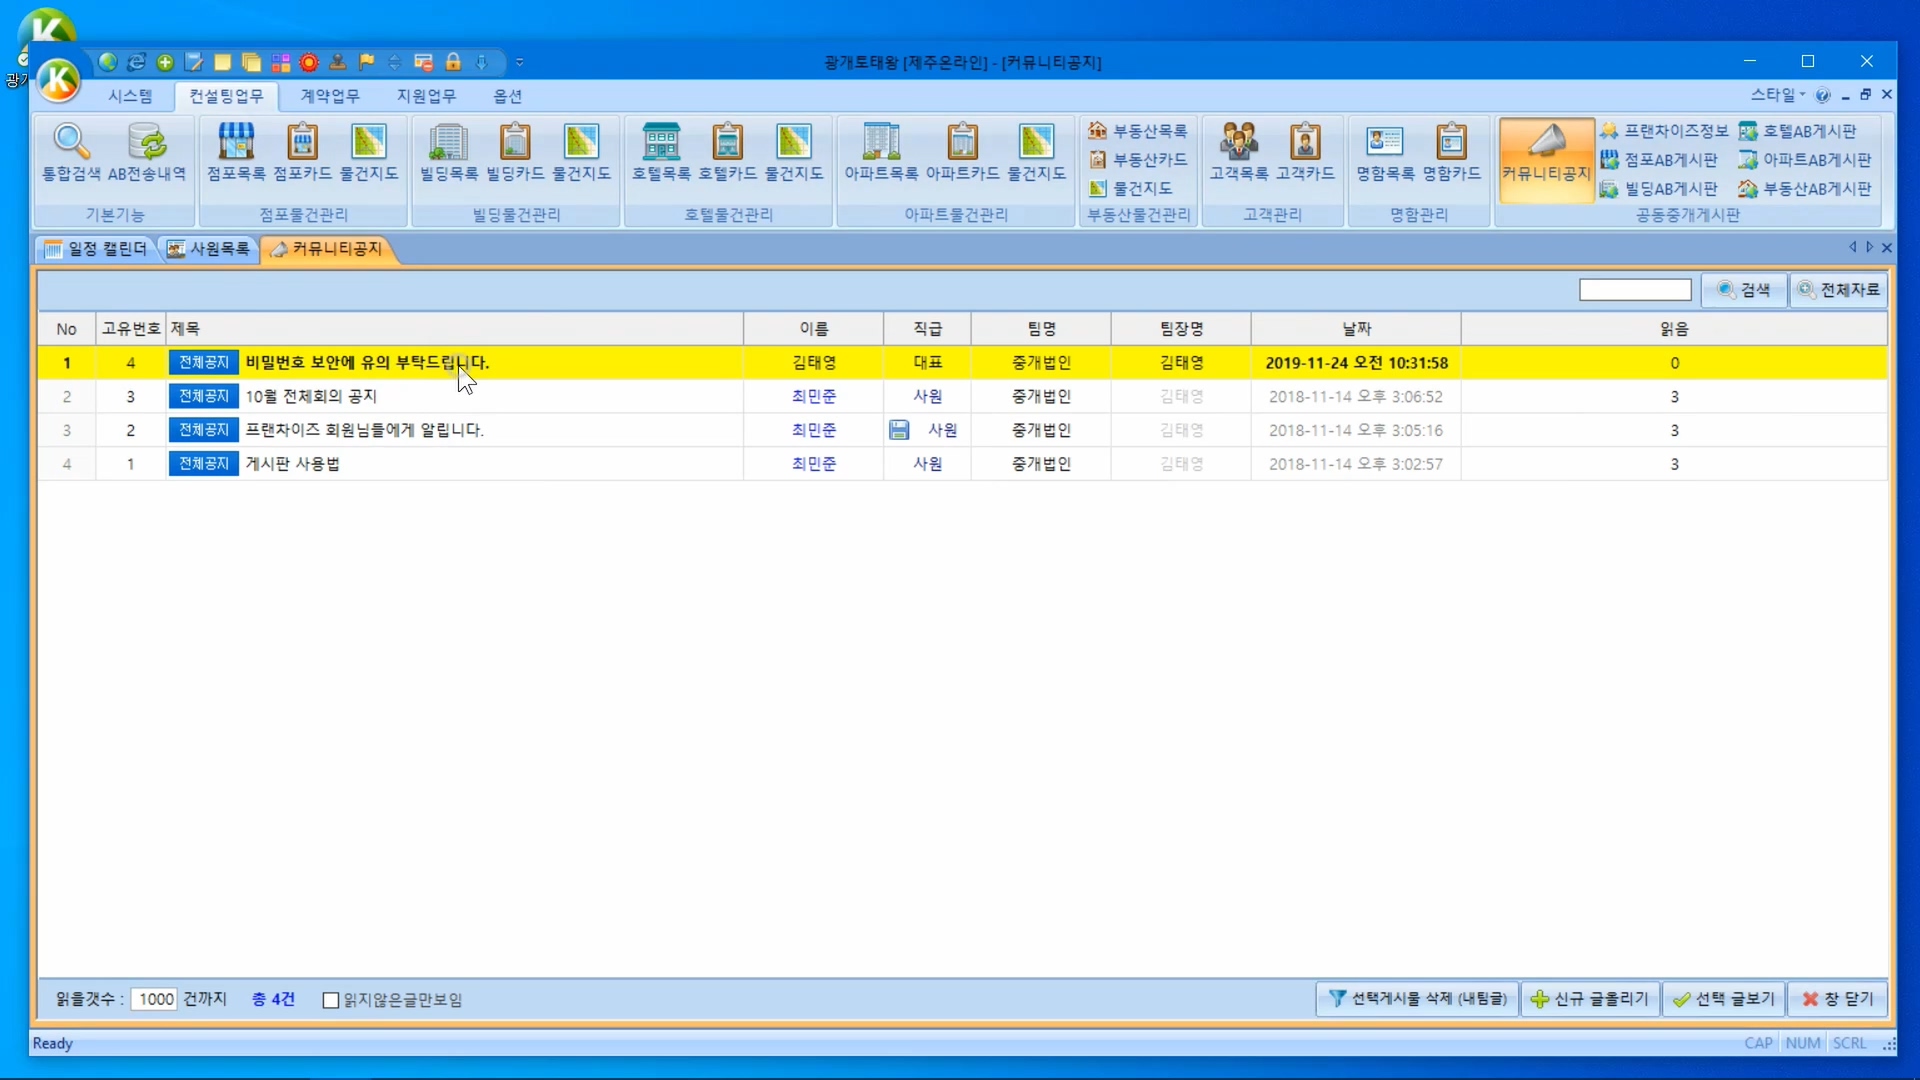Expand the quick access toolbar dropdown arrow
Image resolution: width=1920 pixels, height=1080 pixels.
[x=520, y=62]
